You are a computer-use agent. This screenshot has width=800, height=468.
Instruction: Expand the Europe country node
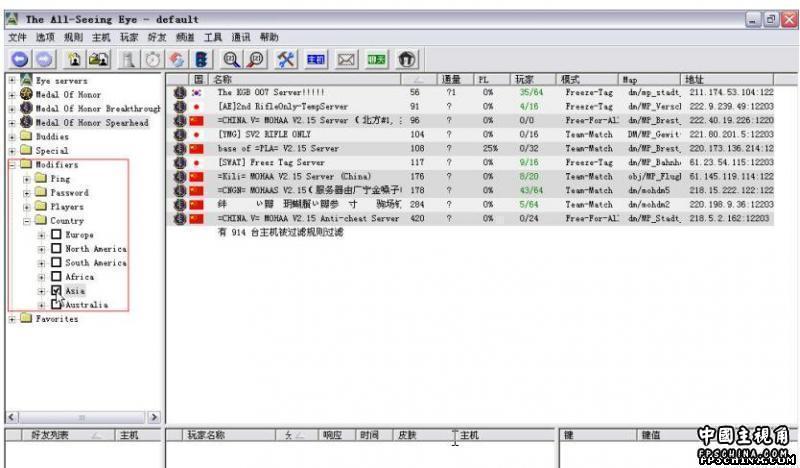[x=42, y=235]
